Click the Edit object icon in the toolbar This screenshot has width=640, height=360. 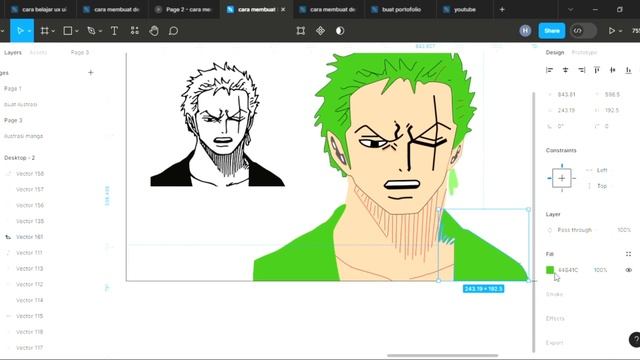tap(301, 31)
